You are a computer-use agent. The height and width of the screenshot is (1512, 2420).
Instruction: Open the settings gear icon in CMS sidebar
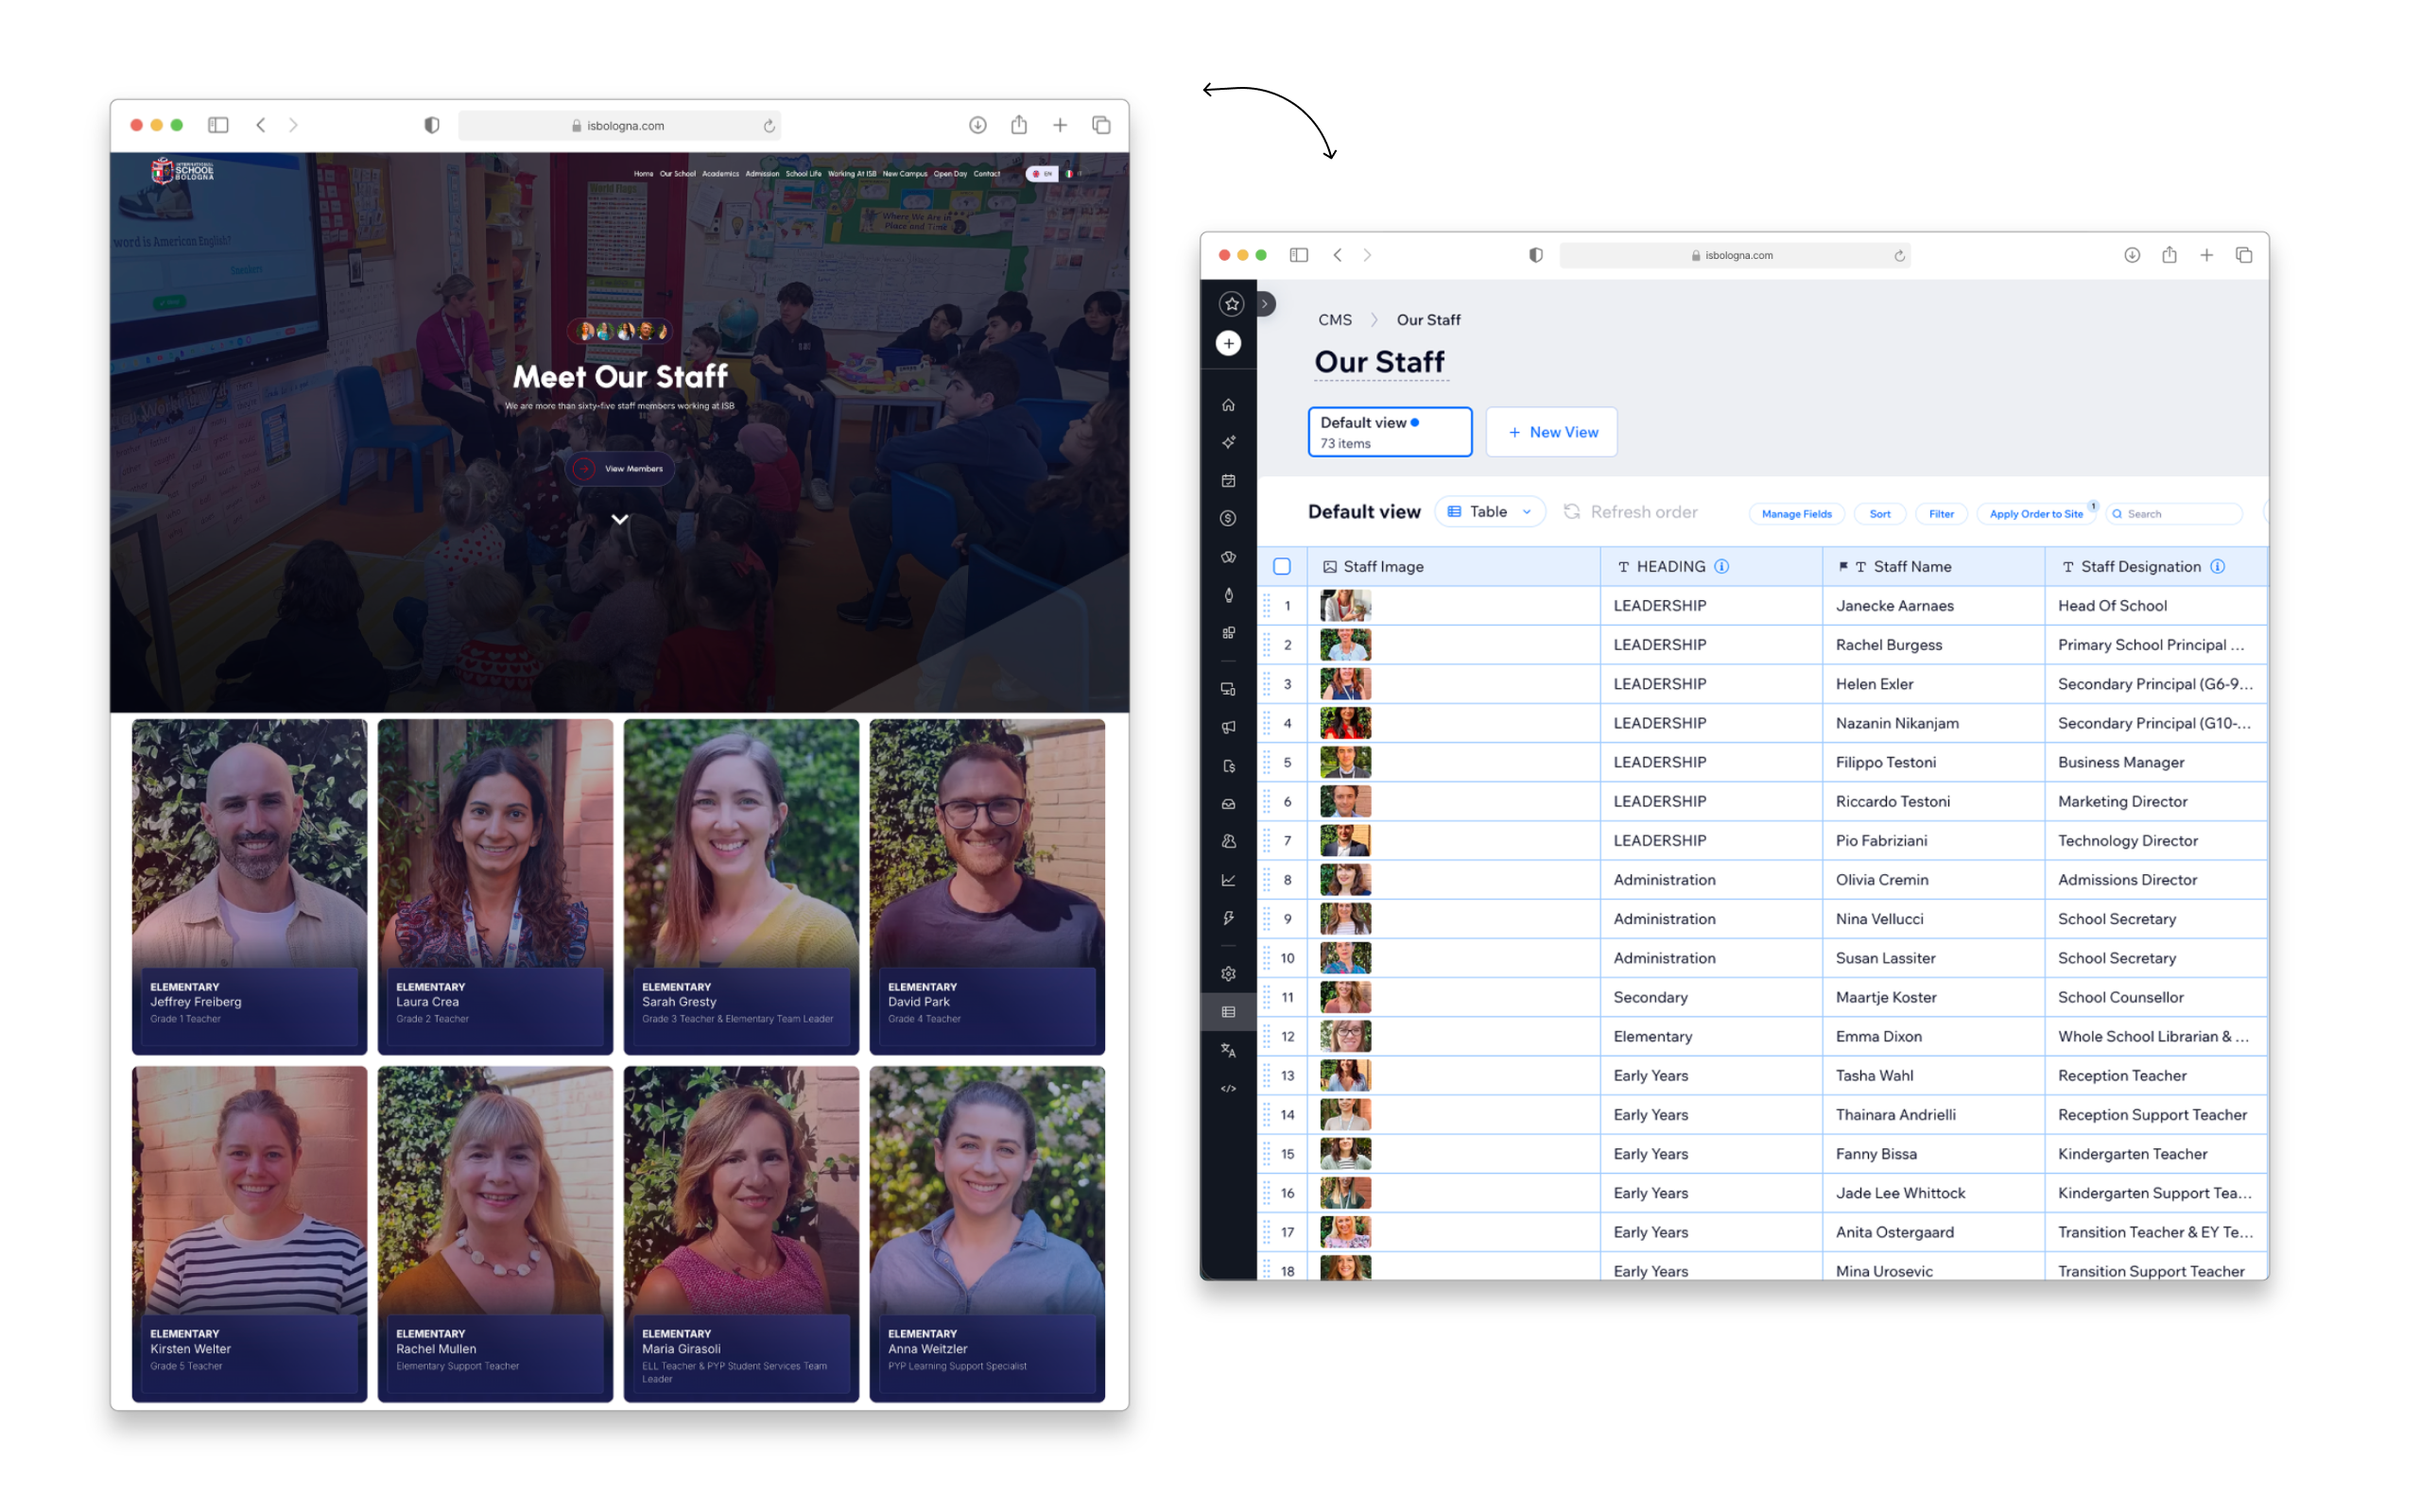[x=1228, y=973]
